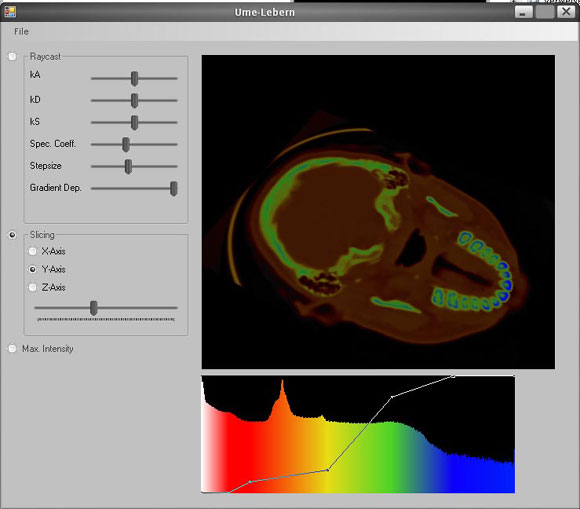580x509 pixels.
Task: Click the kD slider handle
Action: pos(135,100)
